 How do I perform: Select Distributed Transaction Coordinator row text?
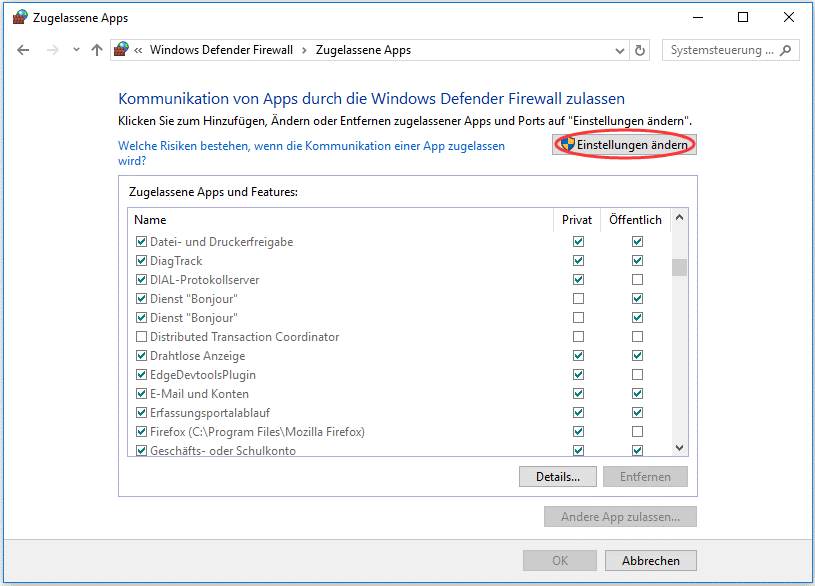(244, 337)
